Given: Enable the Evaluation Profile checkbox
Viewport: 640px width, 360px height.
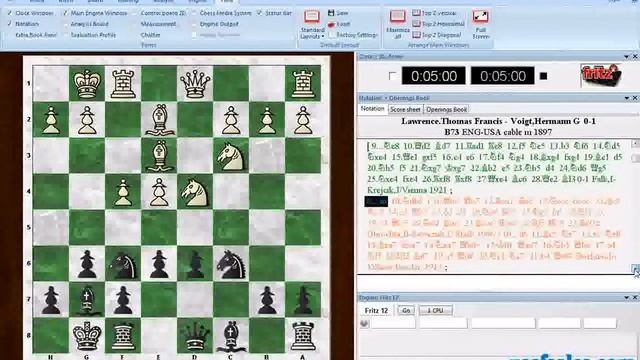Looking at the screenshot, I should pos(65,35).
